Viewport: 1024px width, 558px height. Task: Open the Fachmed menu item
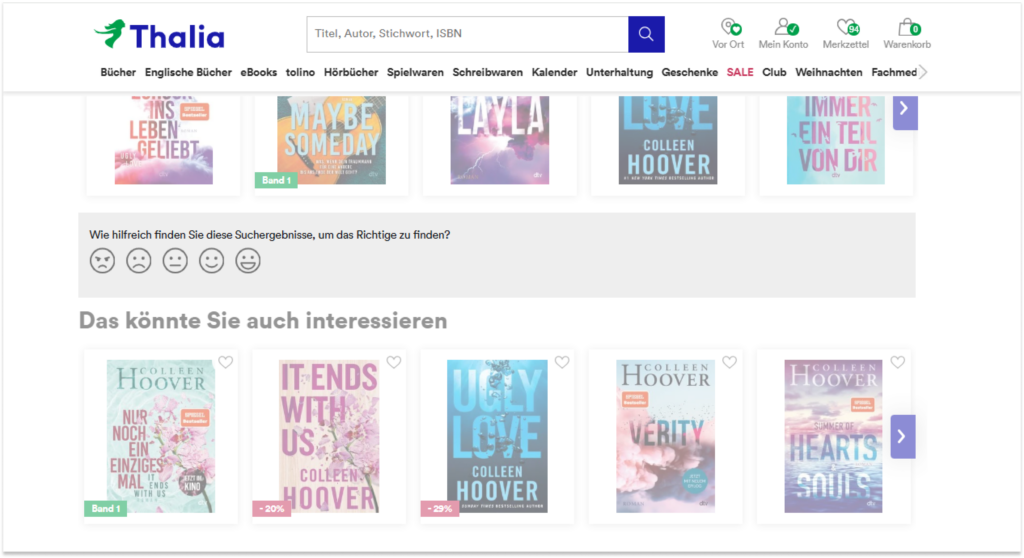894,73
